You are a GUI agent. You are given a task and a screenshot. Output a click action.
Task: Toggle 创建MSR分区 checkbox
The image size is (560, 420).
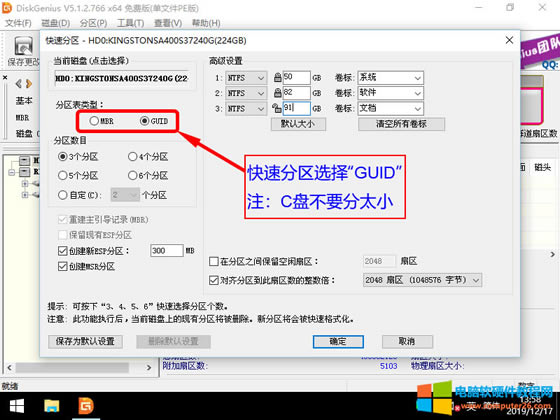tap(62, 266)
